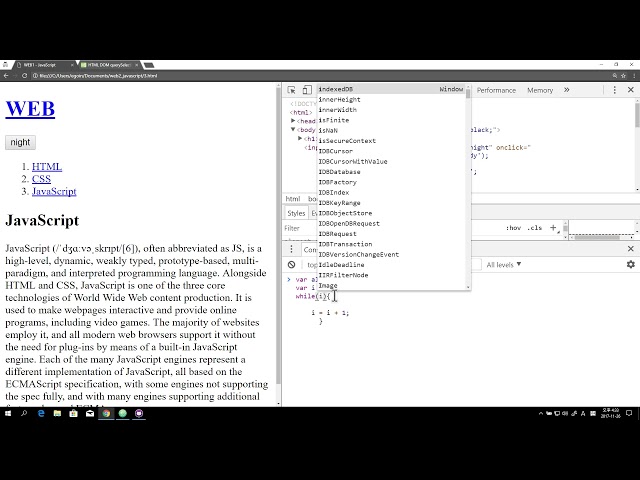Screen dimensions: 640x480
Task: Select the inspect element picker icon
Action: tap(291, 90)
